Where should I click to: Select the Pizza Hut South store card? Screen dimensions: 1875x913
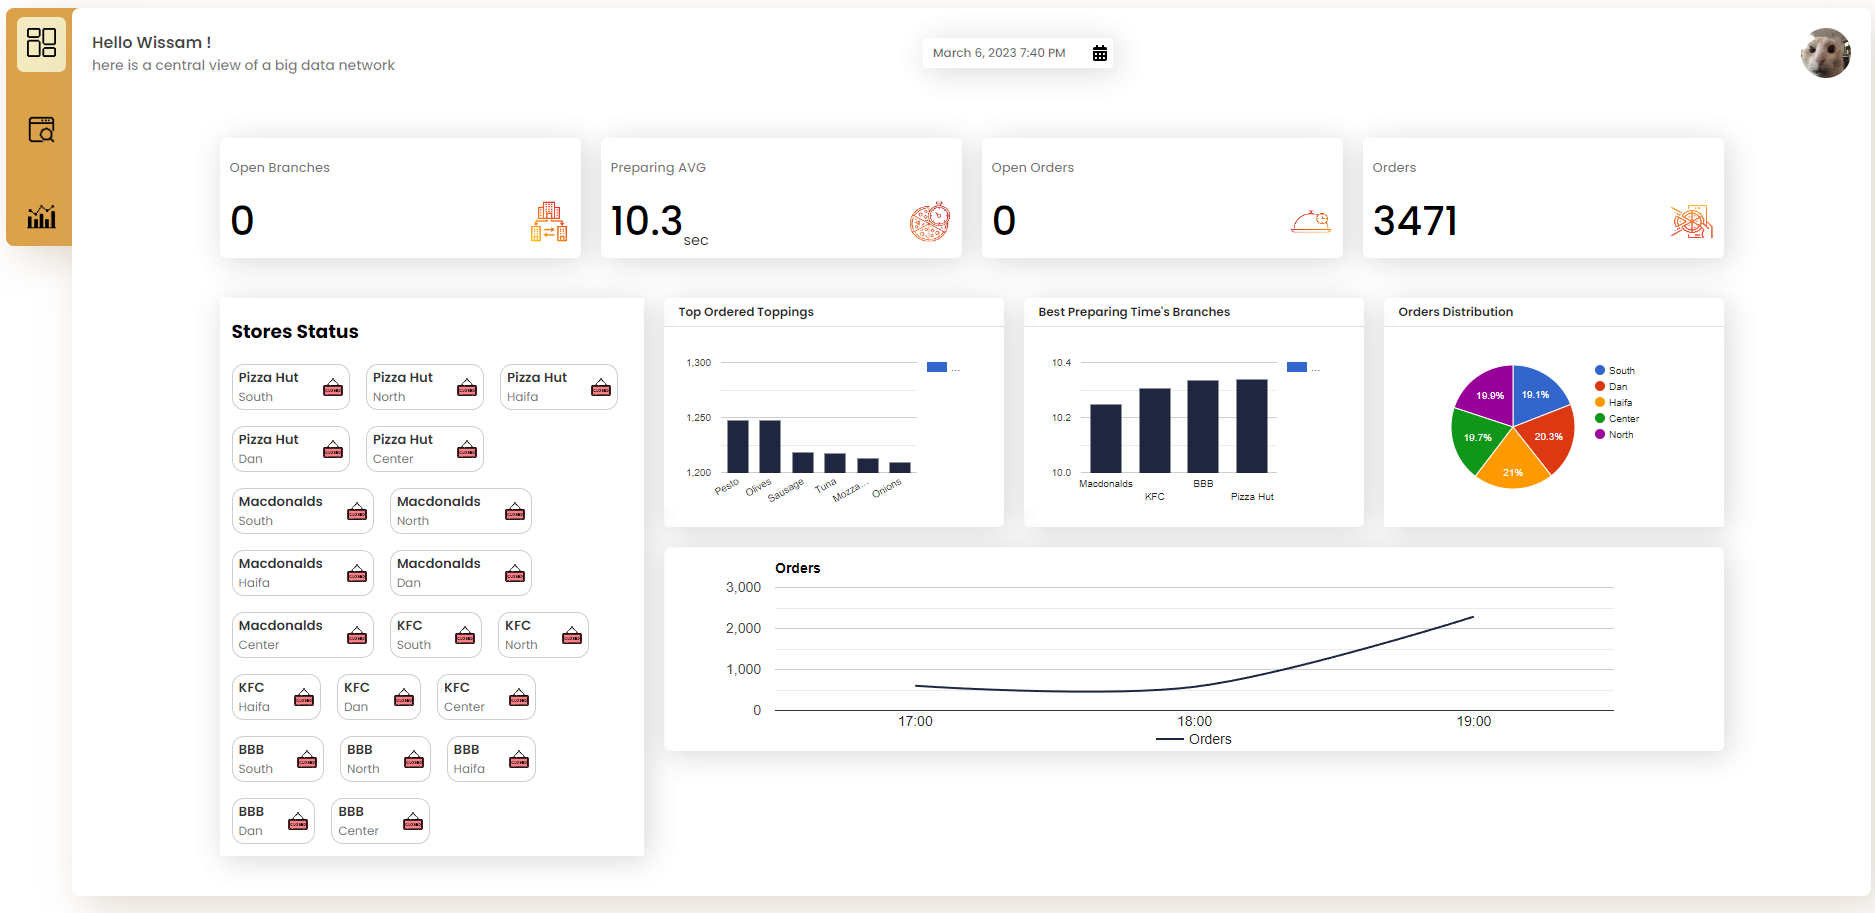tap(290, 387)
